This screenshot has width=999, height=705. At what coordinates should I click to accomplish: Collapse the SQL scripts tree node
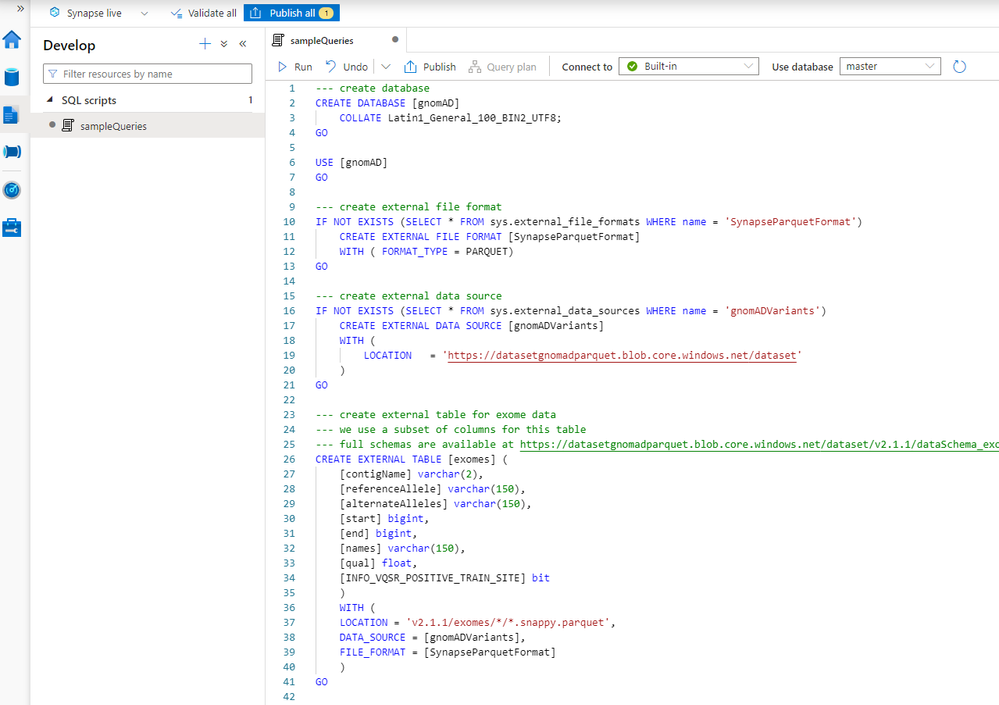[50, 100]
